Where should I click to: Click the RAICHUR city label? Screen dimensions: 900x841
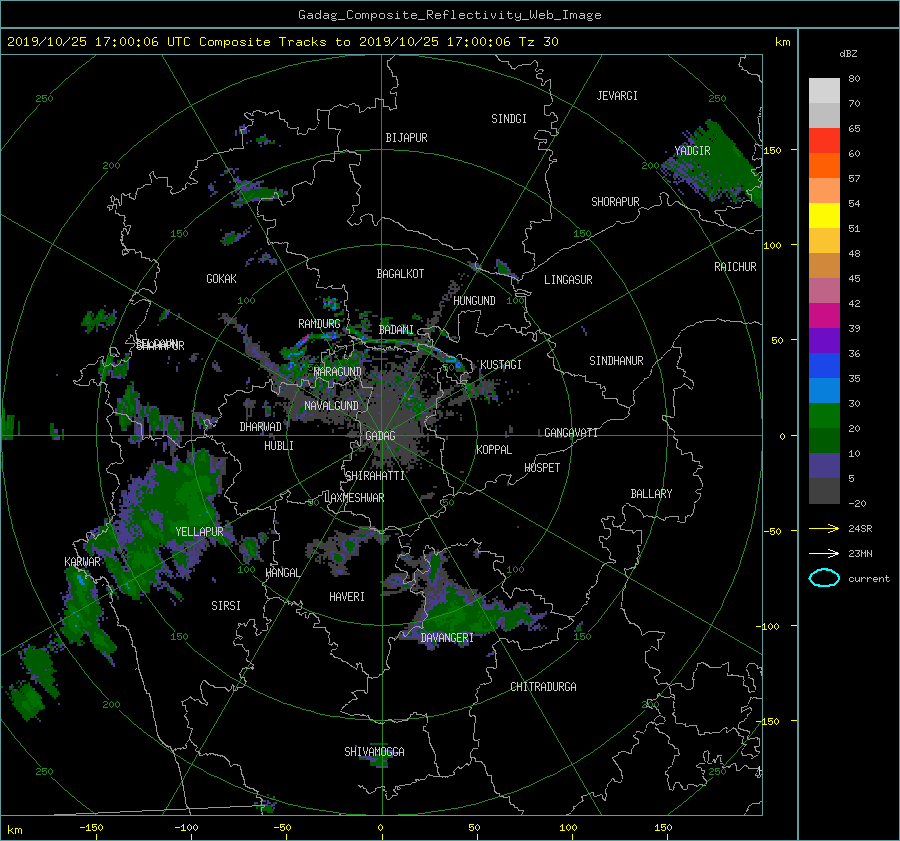point(735,267)
